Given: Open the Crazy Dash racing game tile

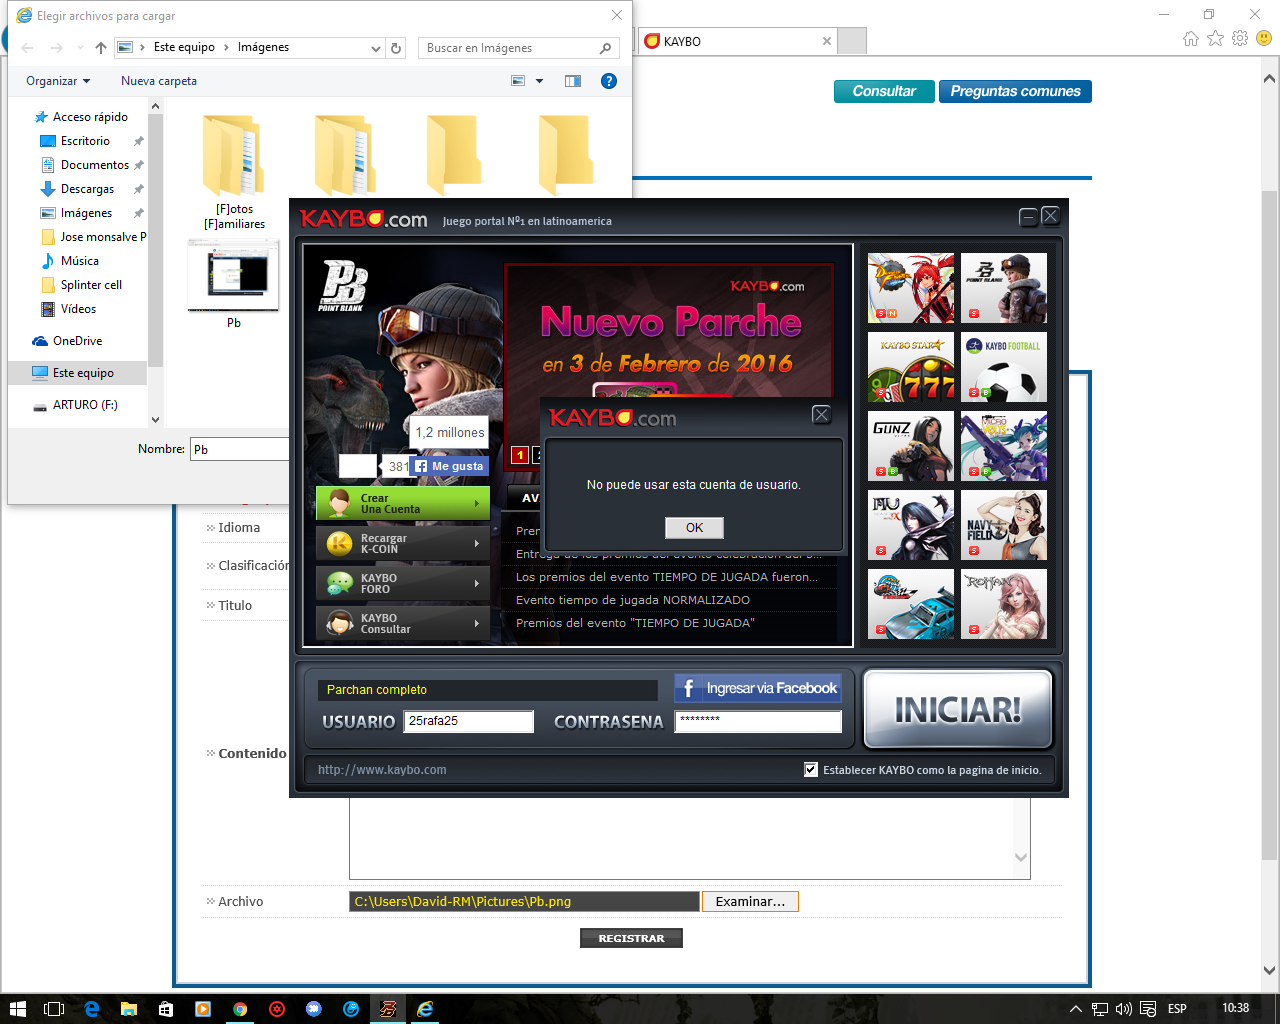Looking at the screenshot, I should tap(910, 604).
